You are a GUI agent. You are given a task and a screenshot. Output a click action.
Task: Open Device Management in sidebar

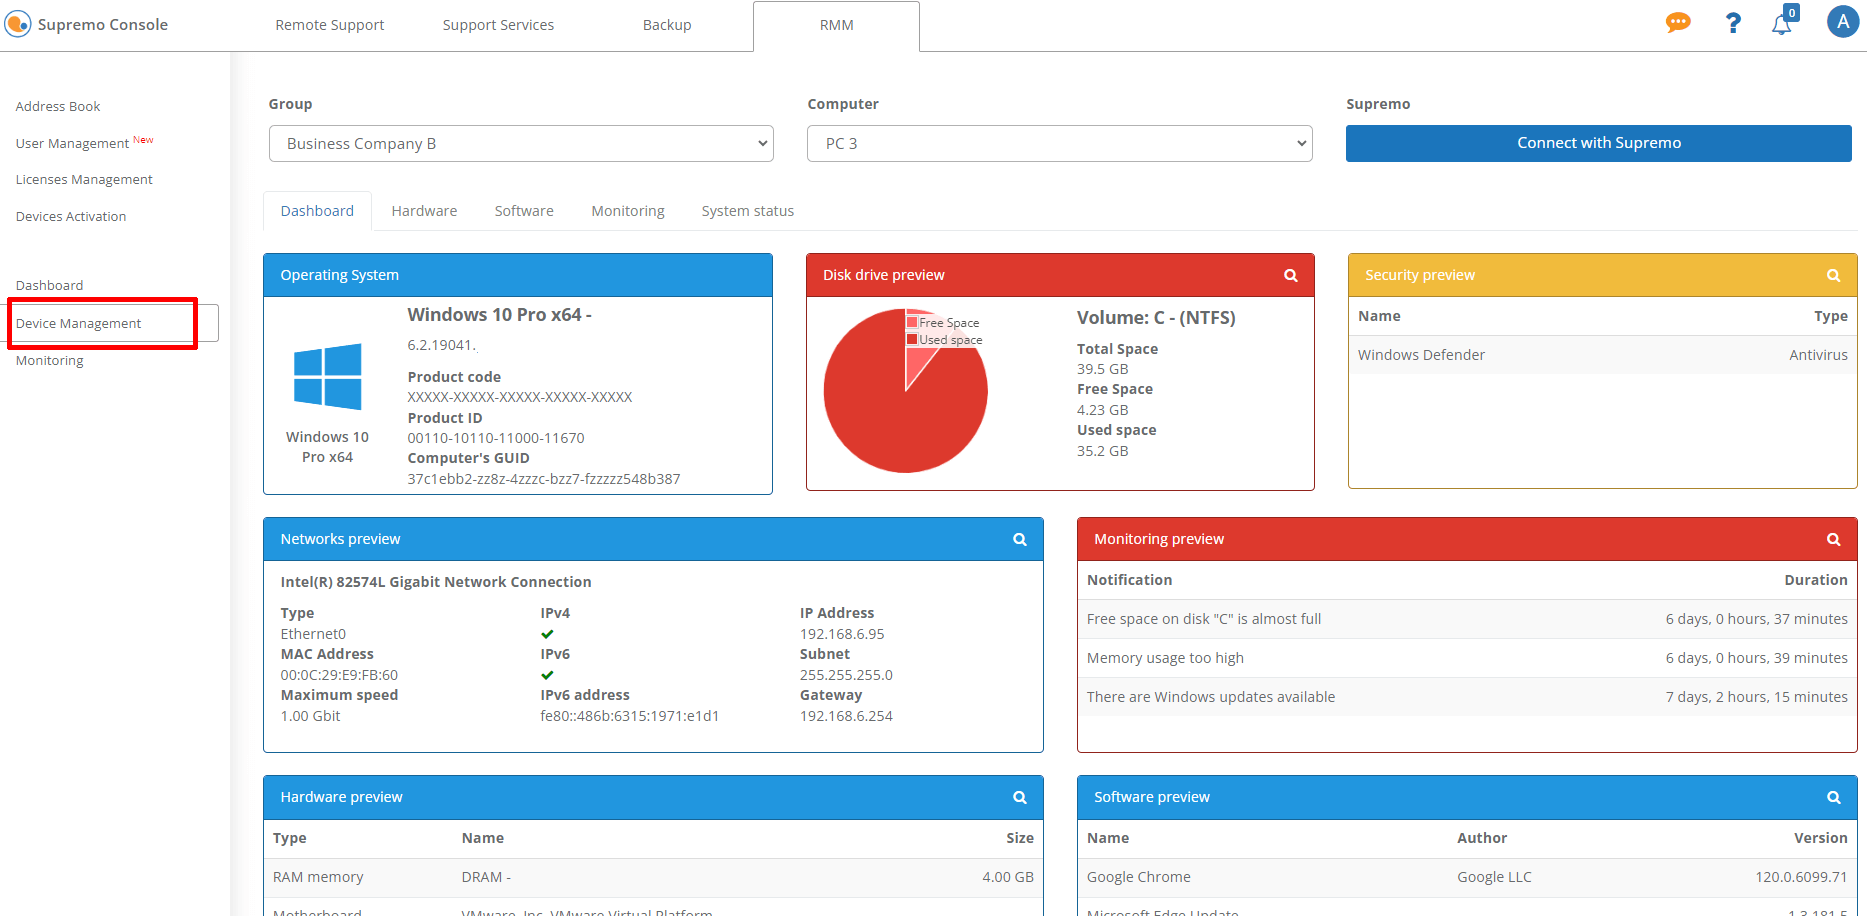pyautogui.click(x=78, y=323)
